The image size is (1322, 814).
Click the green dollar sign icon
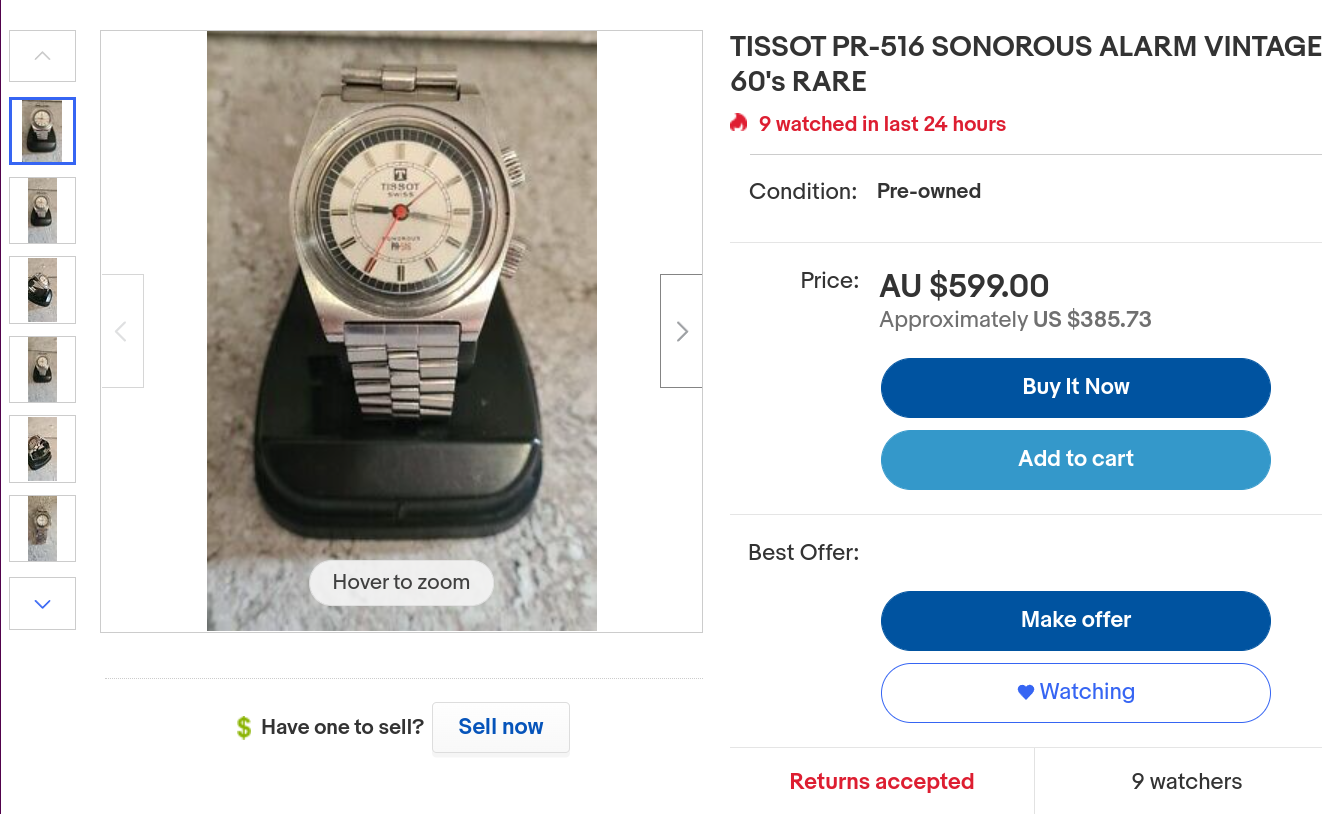(244, 727)
